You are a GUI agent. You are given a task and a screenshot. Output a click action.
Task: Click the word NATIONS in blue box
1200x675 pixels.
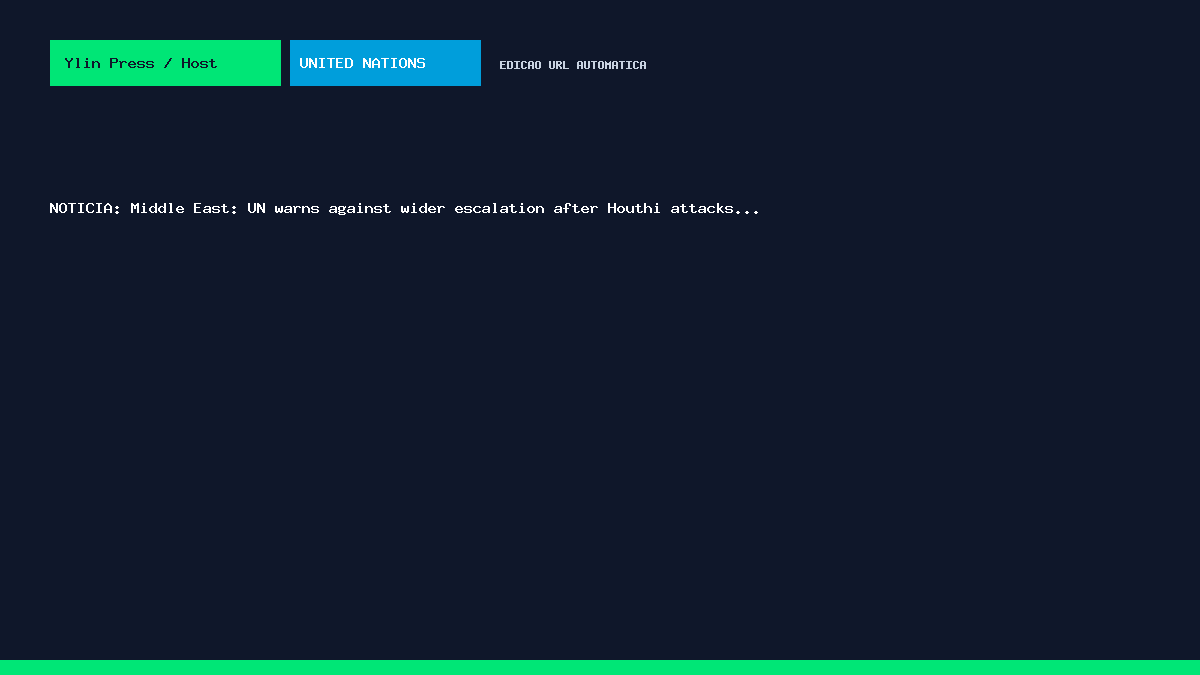394,63
